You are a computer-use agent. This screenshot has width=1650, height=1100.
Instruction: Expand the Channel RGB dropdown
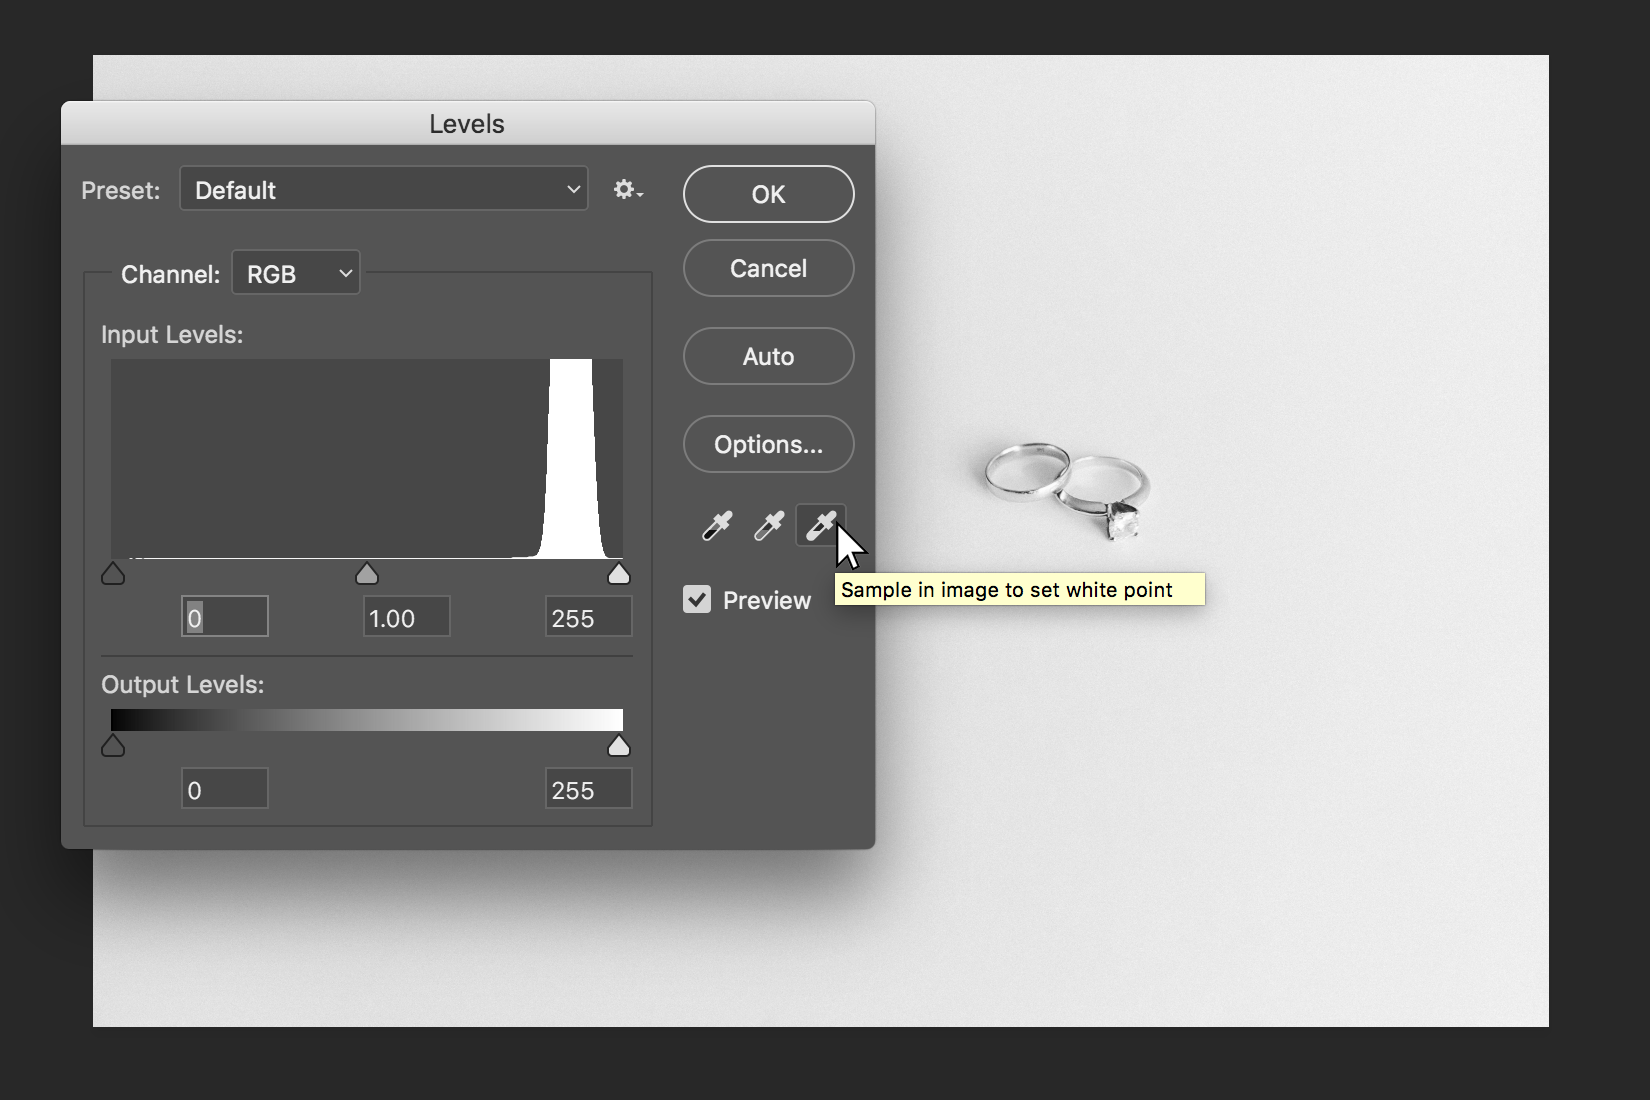(296, 274)
